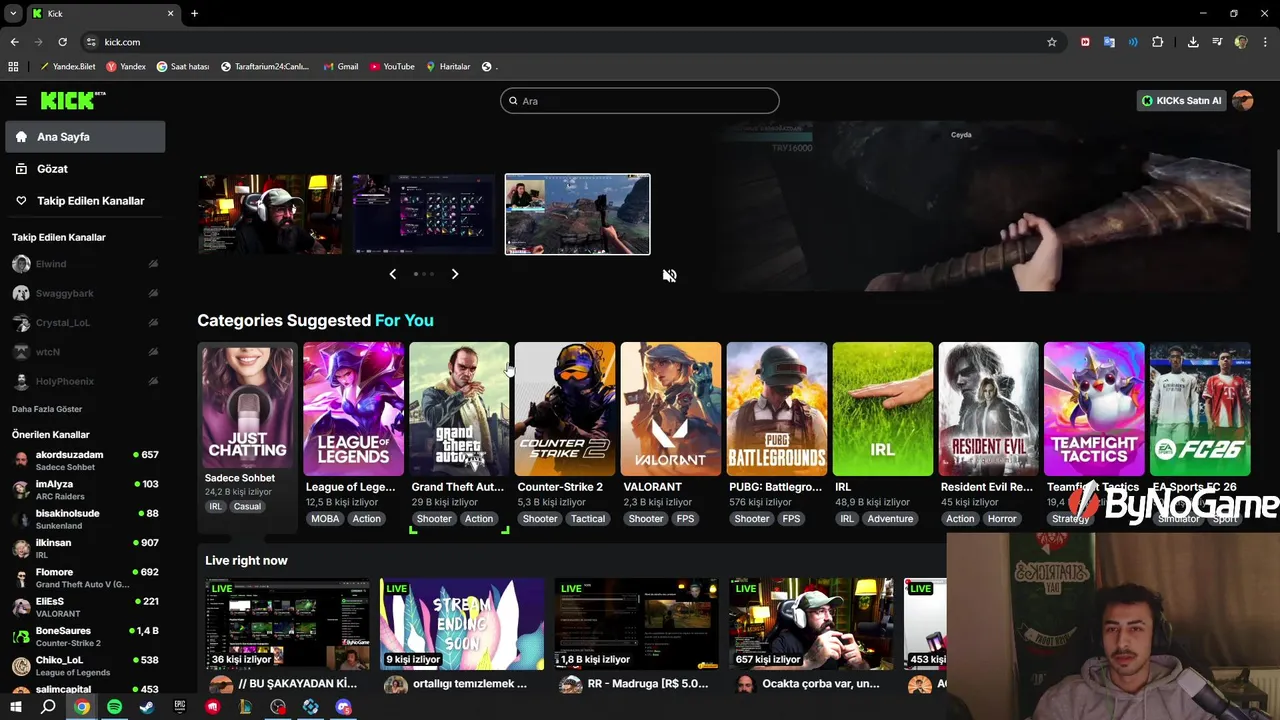Open recommended channel Flomore
The height and width of the screenshot is (720, 1280).
pos(85,578)
